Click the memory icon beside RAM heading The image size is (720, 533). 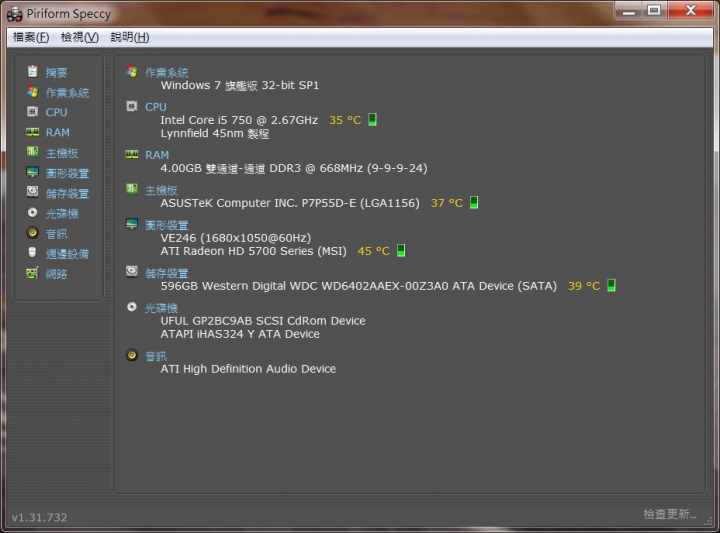[x=132, y=154]
